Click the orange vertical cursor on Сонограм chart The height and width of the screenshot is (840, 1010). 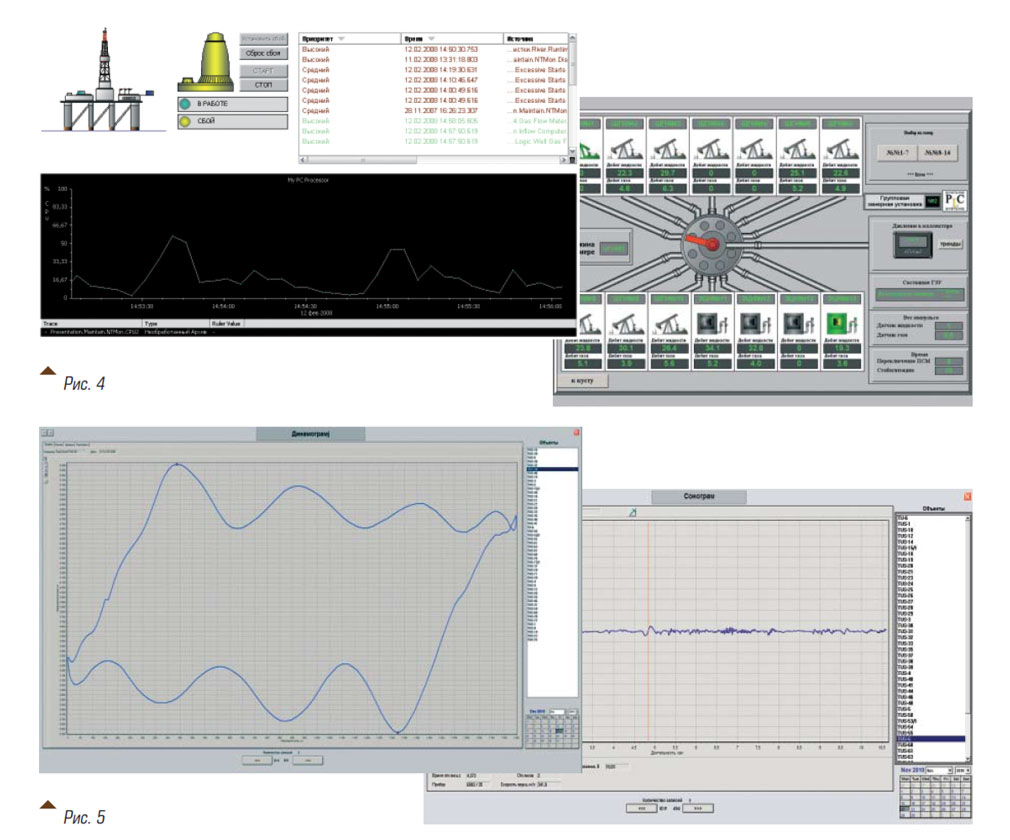(x=648, y=631)
